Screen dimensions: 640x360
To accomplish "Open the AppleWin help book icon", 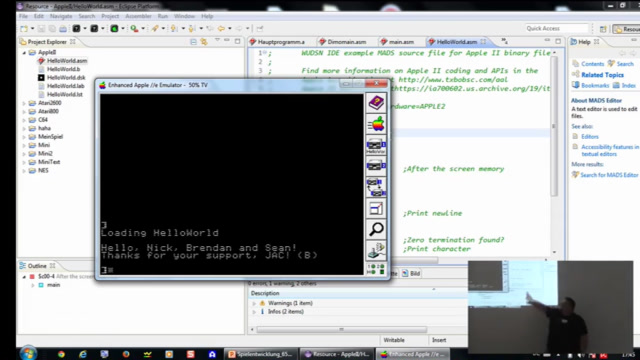I will click(x=376, y=103).
